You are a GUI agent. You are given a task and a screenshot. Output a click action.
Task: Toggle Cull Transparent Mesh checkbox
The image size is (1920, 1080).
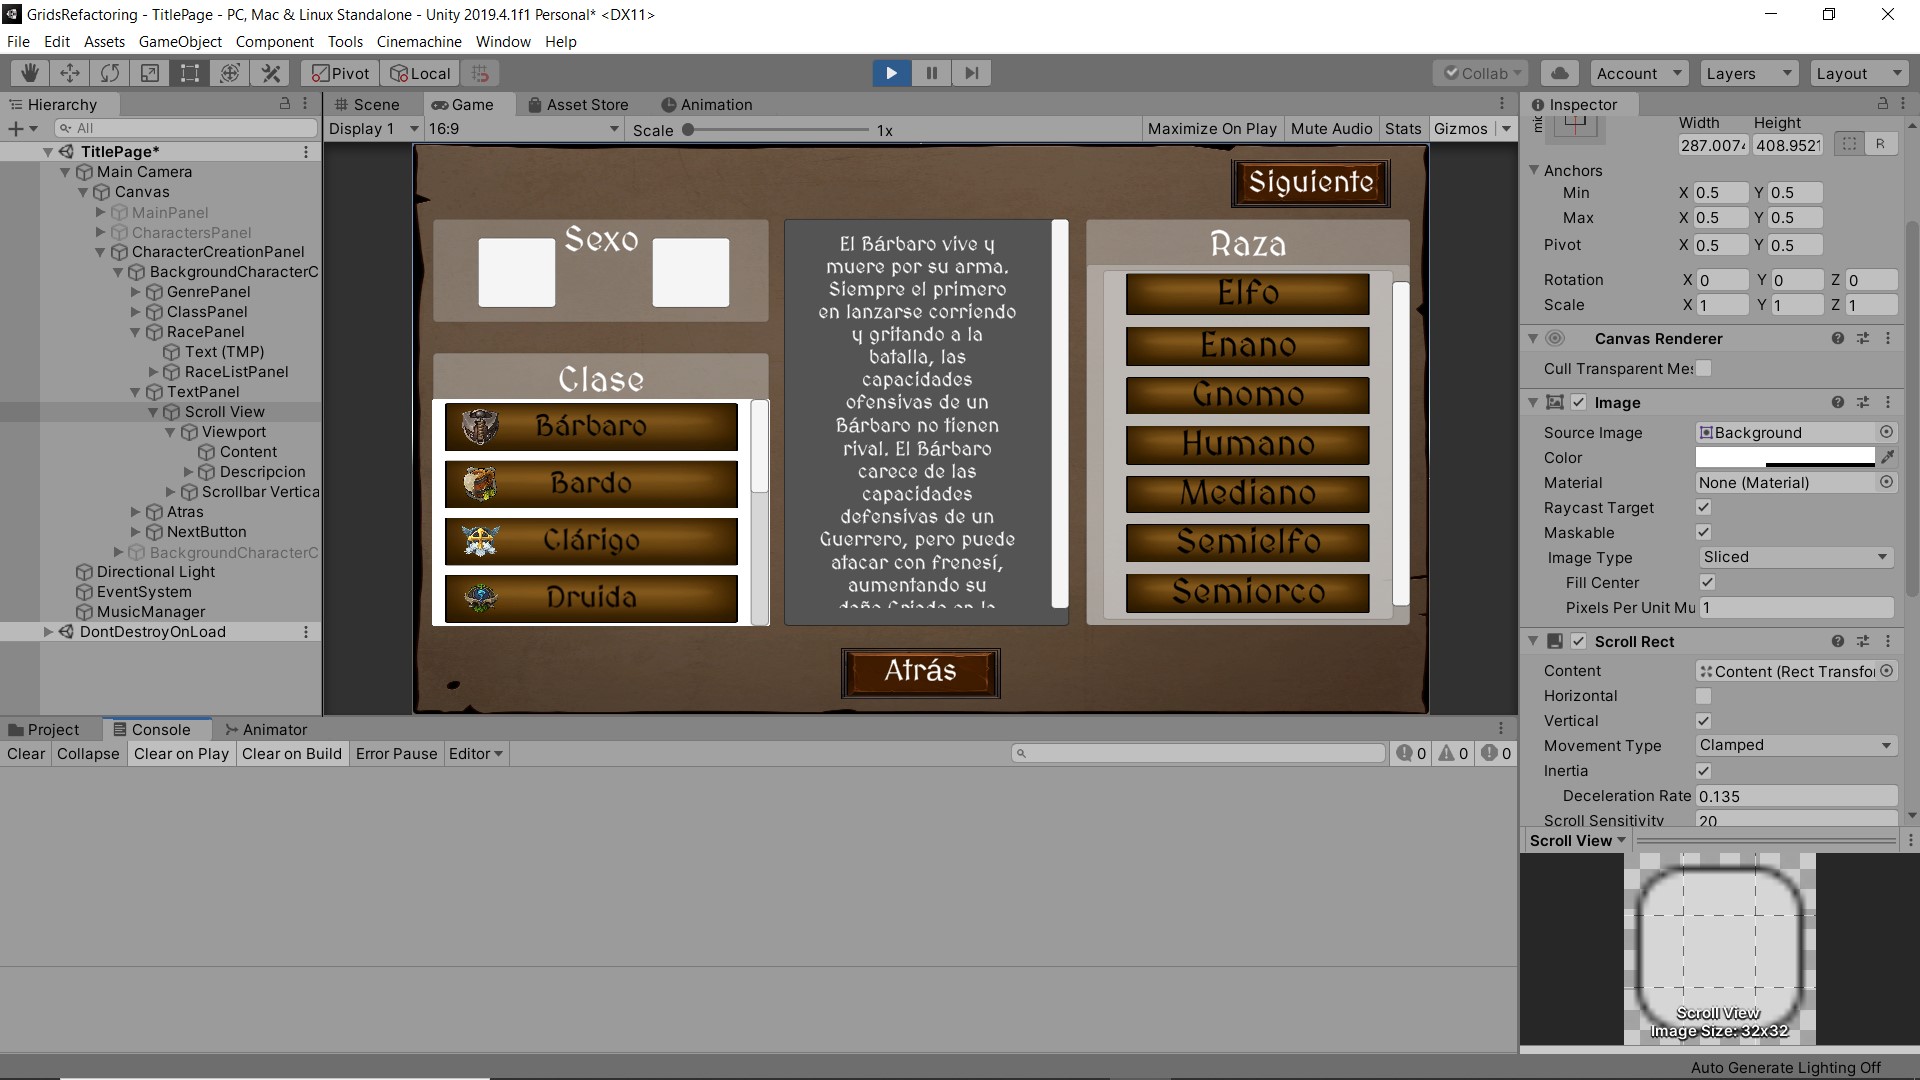point(1704,368)
